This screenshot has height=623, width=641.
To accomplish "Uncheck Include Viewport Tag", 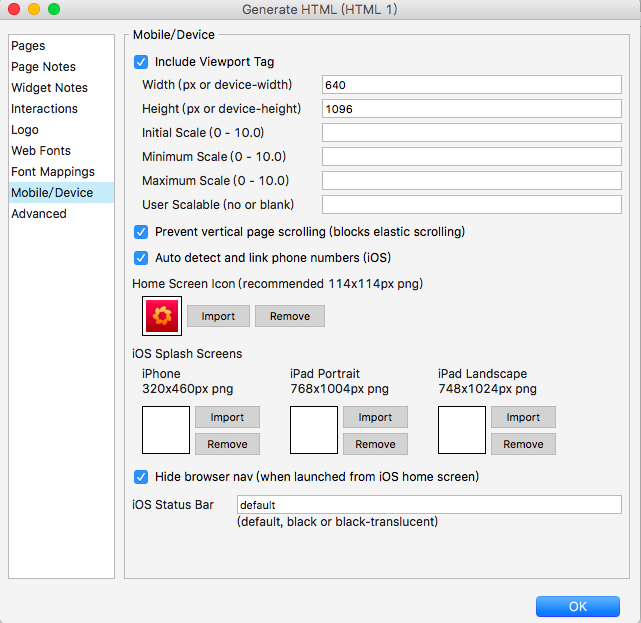I will pos(141,62).
